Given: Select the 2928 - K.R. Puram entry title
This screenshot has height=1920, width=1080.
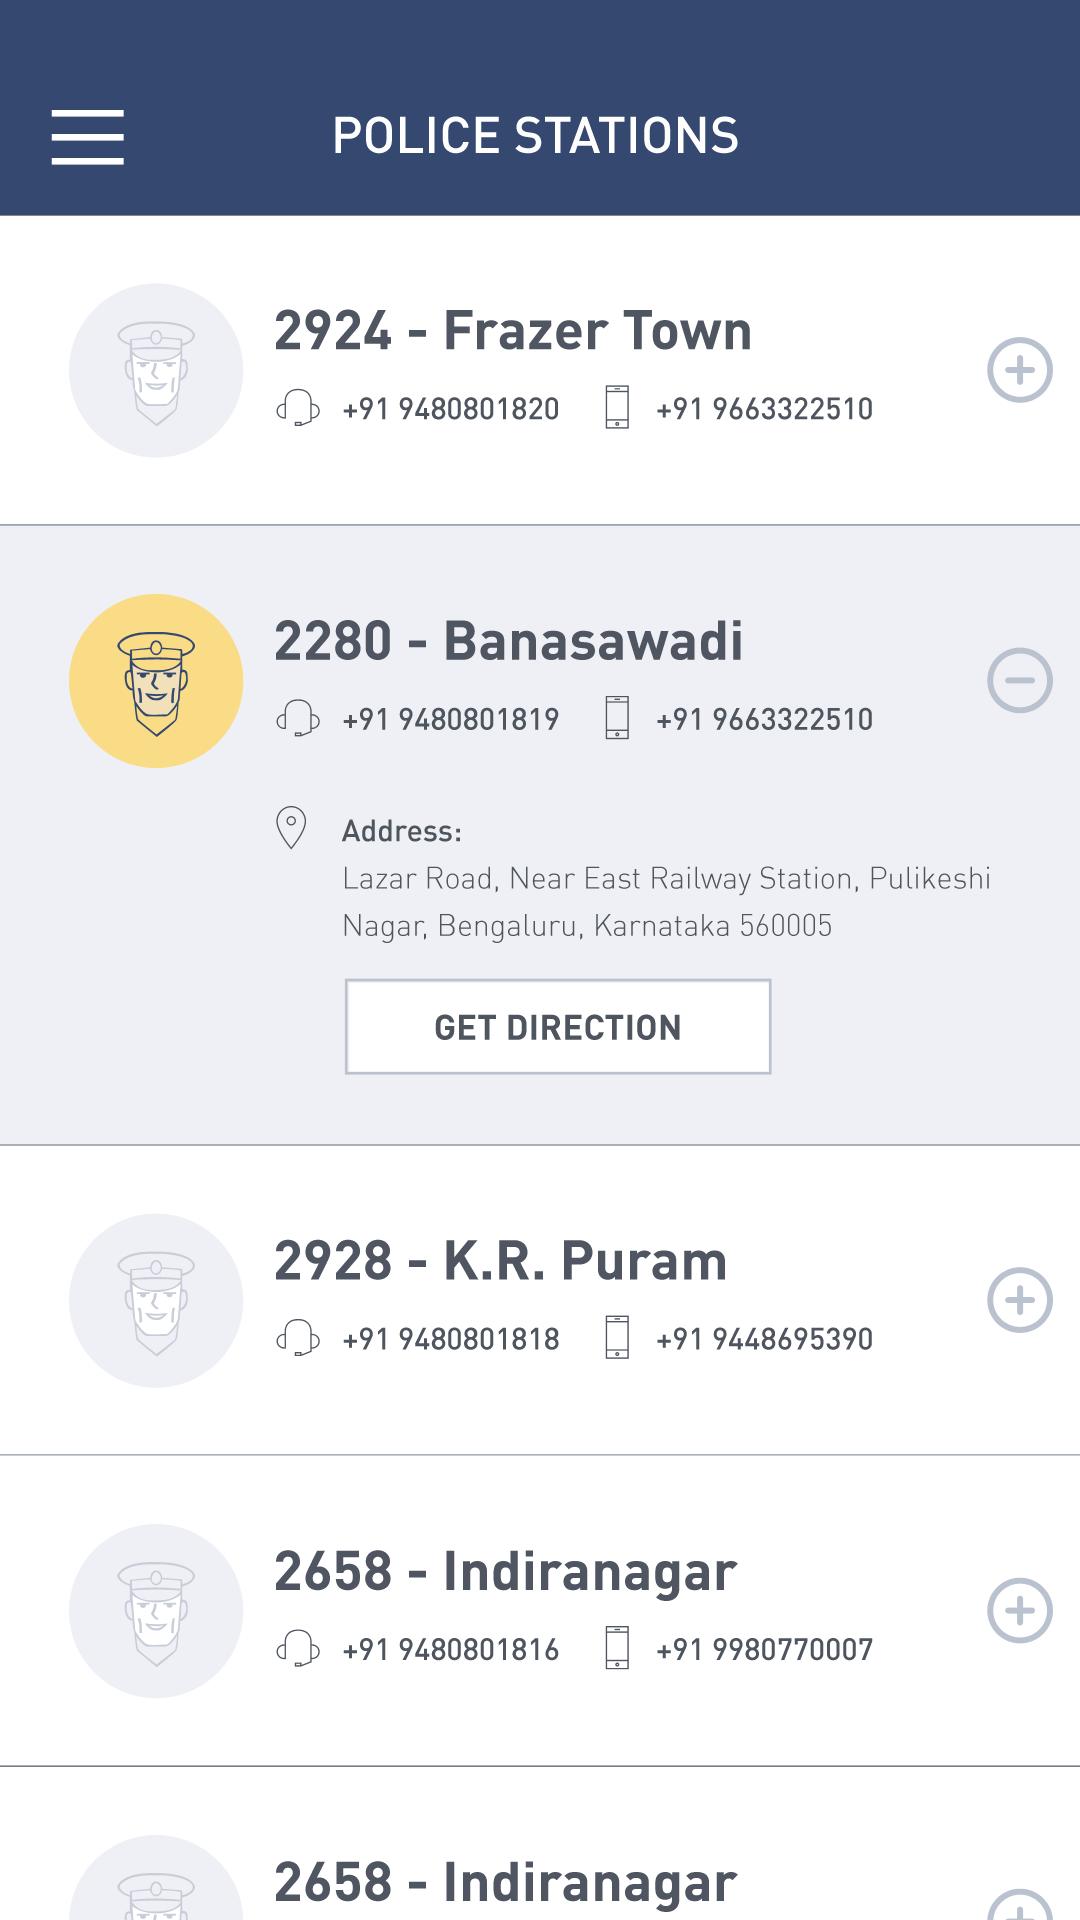Looking at the screenshot, I should pos(501,1261).
